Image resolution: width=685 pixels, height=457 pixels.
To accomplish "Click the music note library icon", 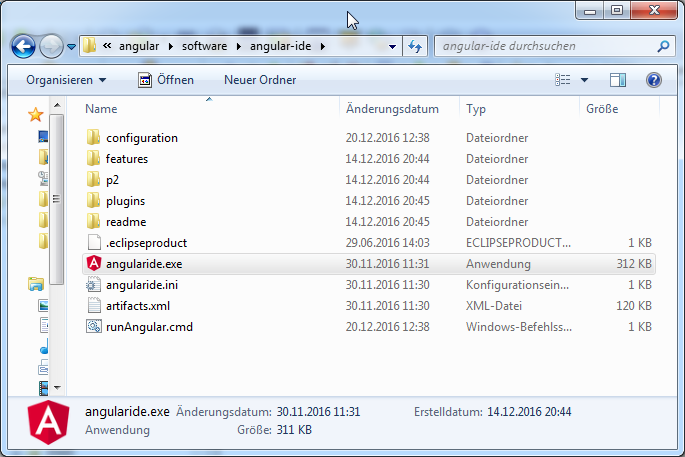I will pyautogui.click(x=44, y=347).
